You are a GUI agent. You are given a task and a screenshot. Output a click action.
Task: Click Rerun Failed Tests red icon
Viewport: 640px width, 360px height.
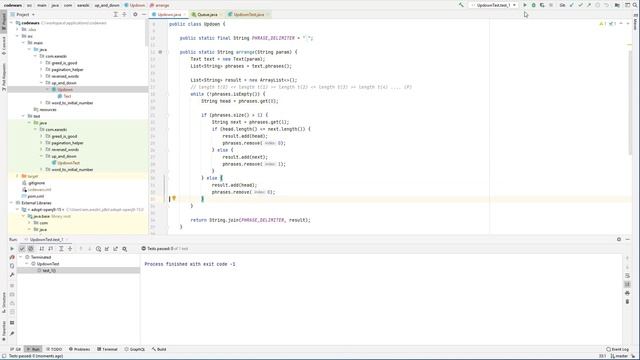click(x=12, y=257)
